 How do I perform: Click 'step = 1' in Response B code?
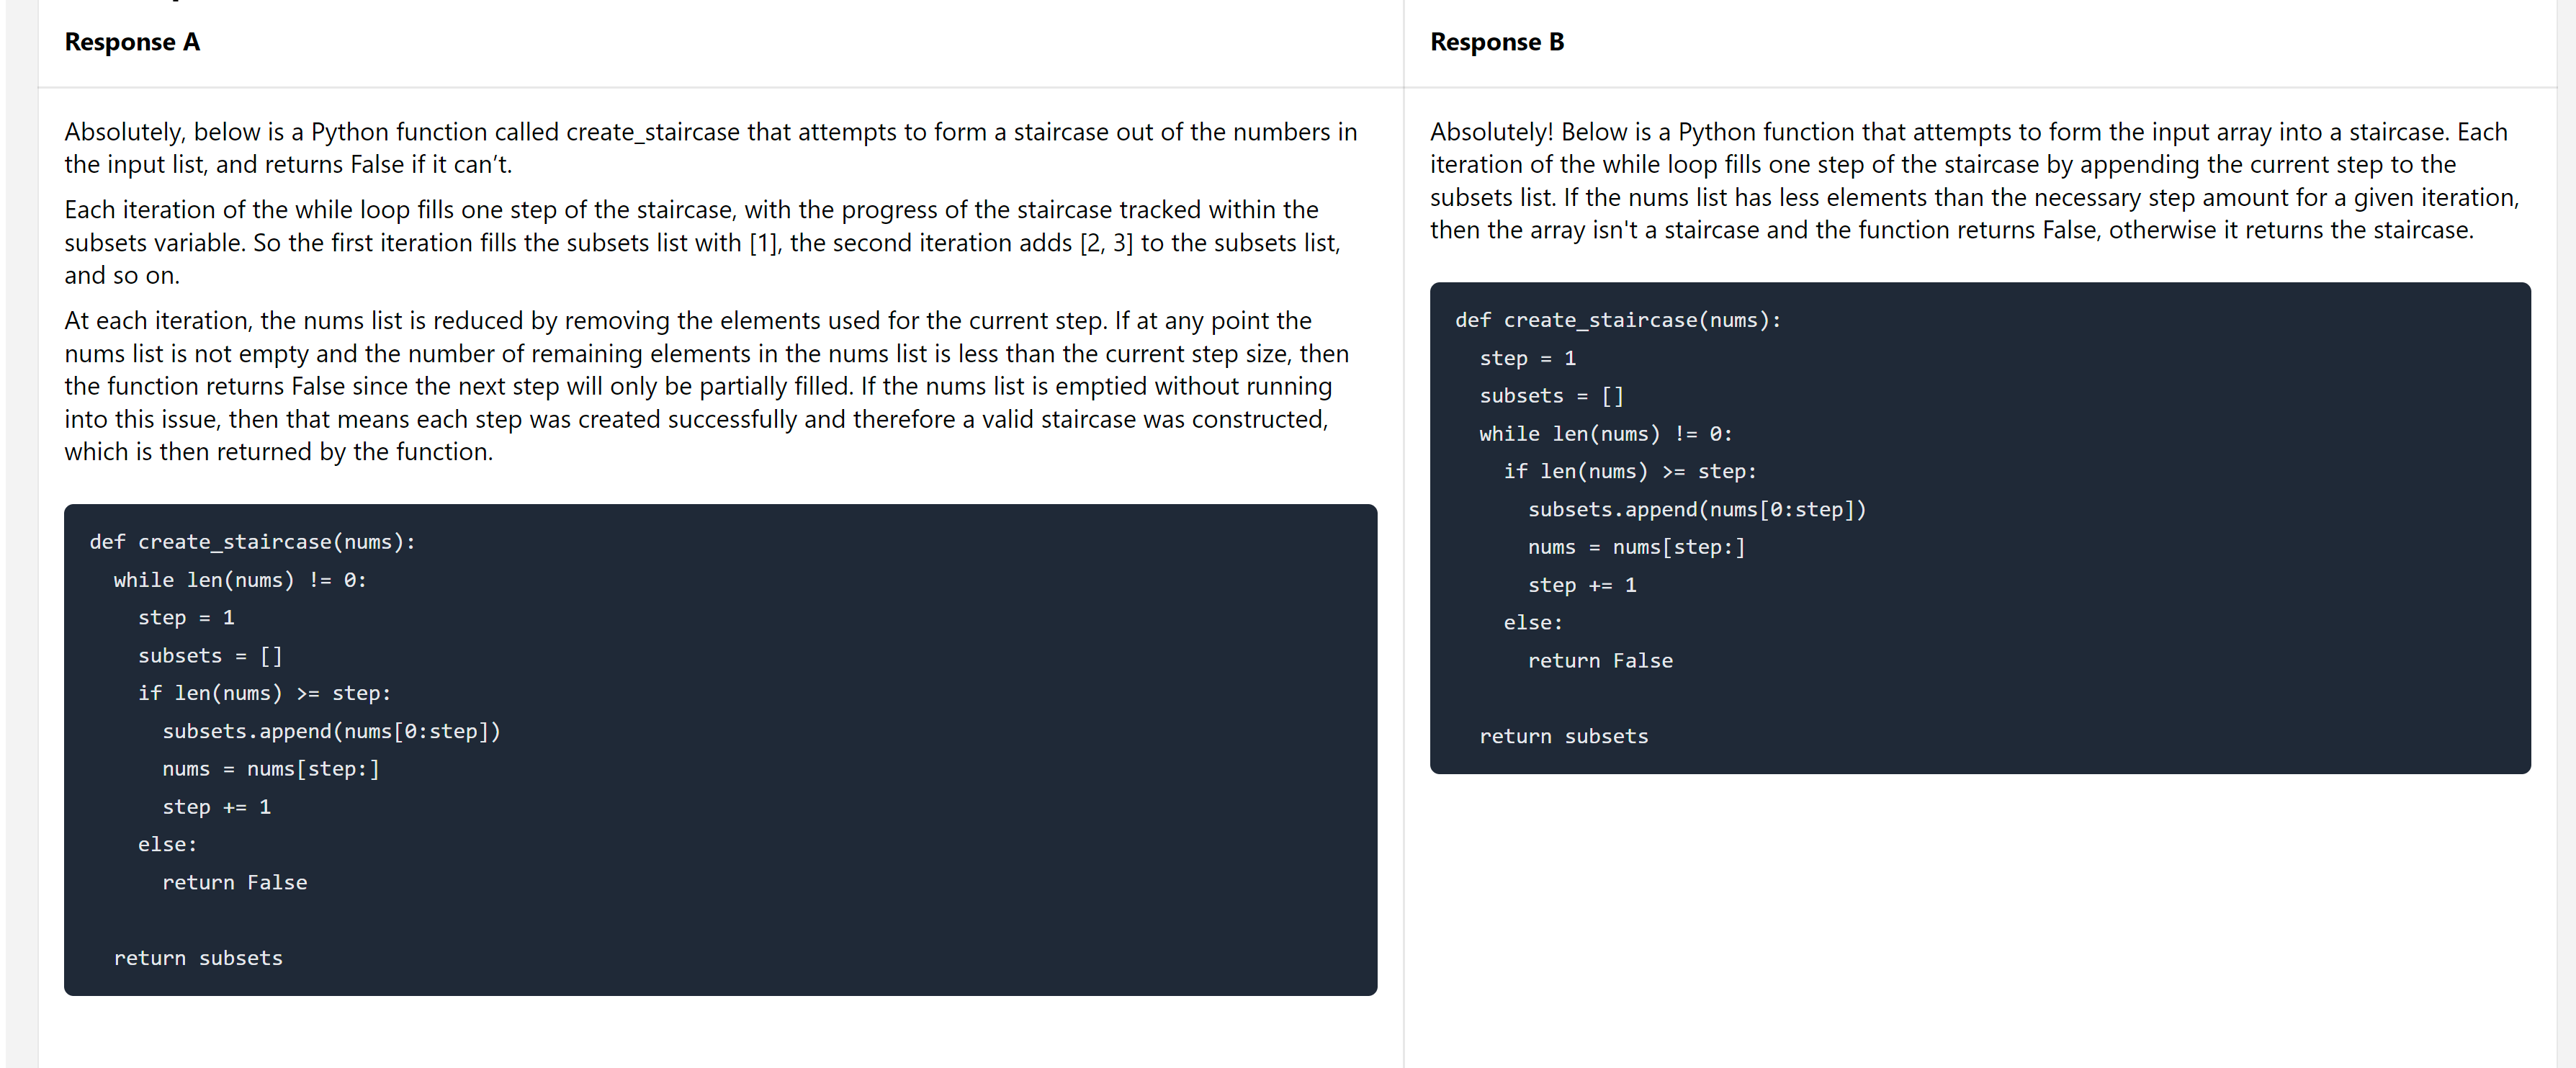(1528, 358)
